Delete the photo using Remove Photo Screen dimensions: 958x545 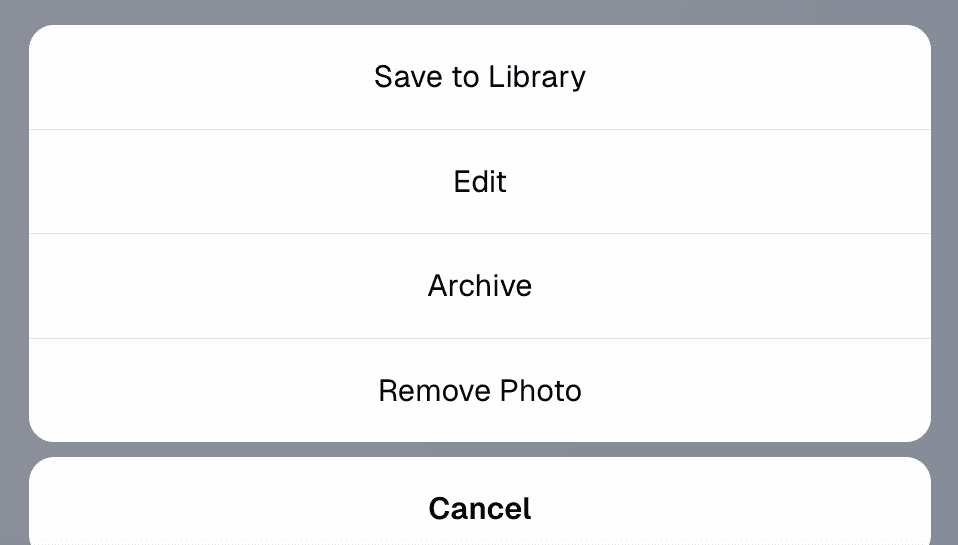coord(480,390)
